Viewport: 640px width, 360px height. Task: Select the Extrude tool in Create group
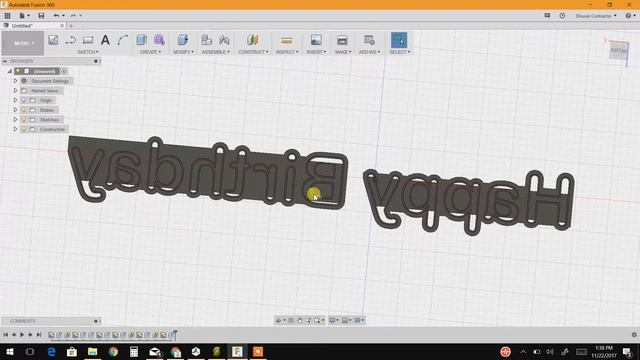(142, 40)
